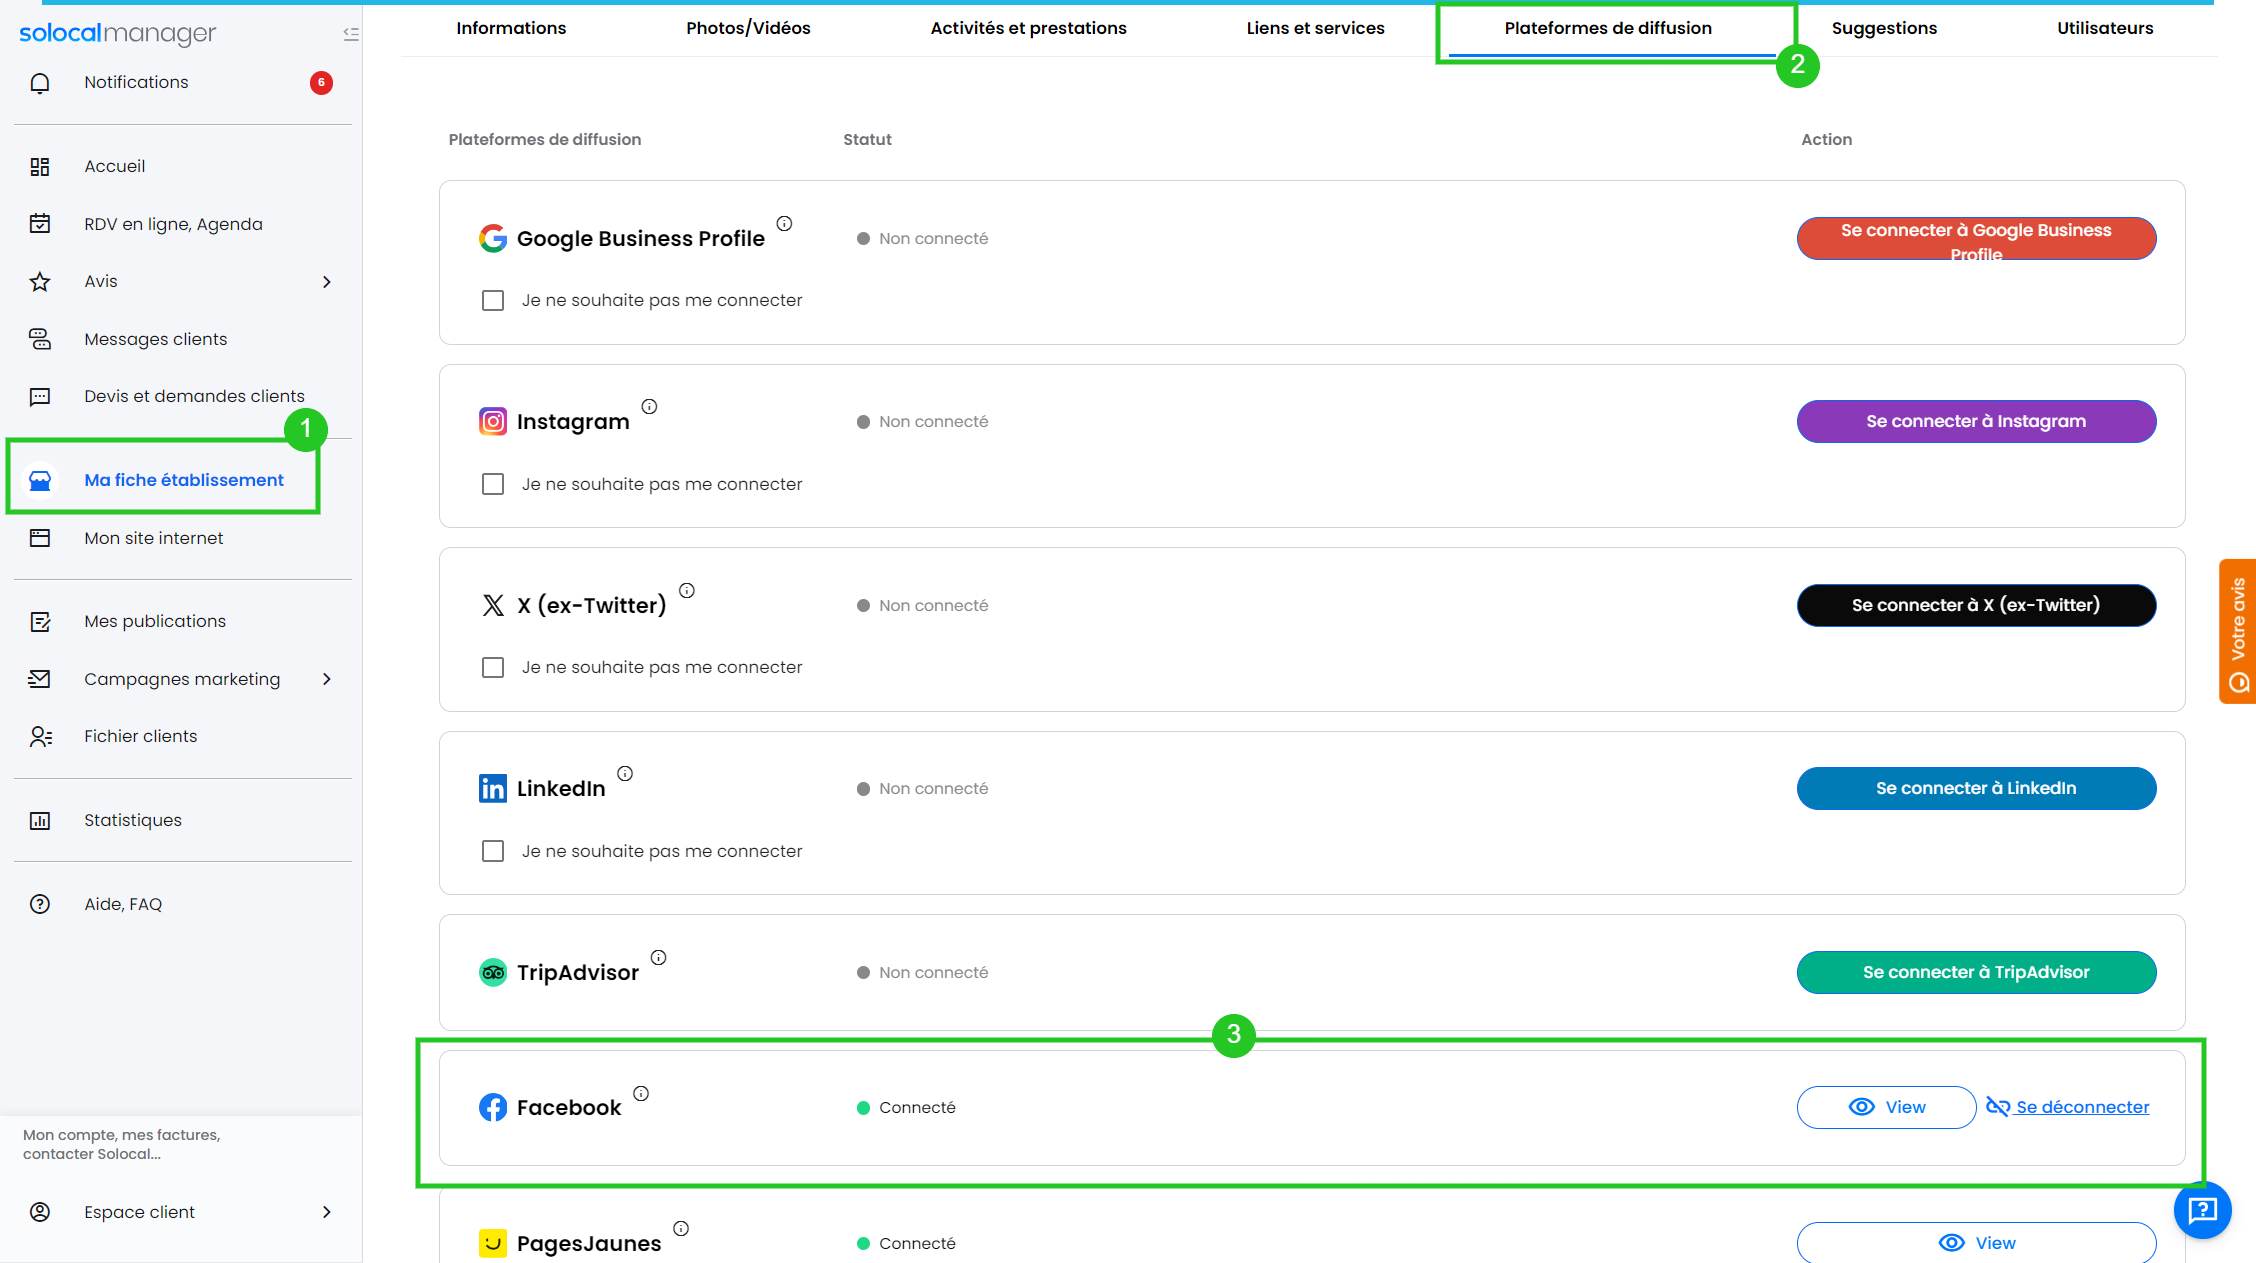Click info icon next to X (ex-Twitter)
The width and height of the screenshot is (2256, 1263).
click(687, 590)
